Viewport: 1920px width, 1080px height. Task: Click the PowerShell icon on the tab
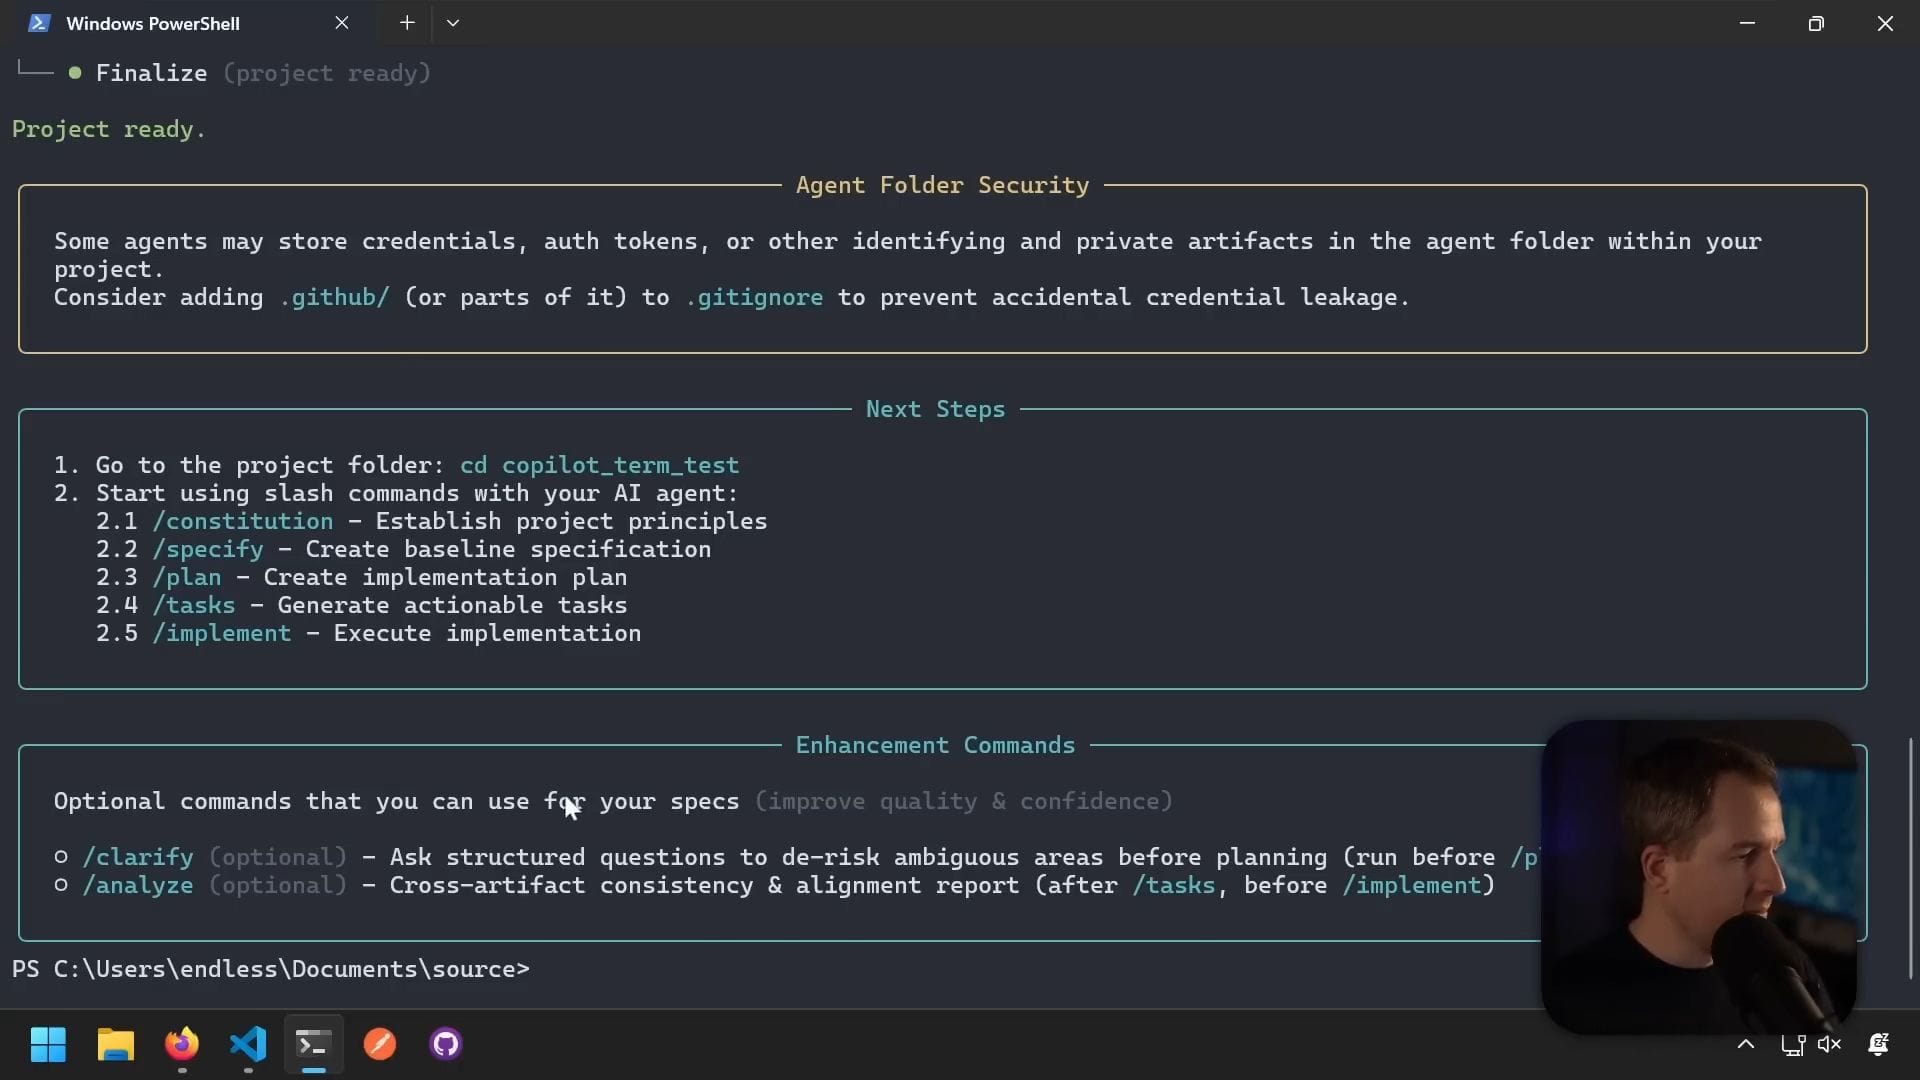click(39, 23)
